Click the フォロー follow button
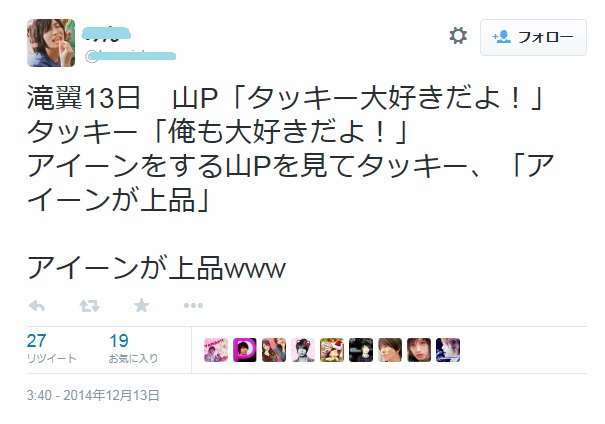Image resolution: width=605 pixels, height=424 pixels. tap(533, 37)
